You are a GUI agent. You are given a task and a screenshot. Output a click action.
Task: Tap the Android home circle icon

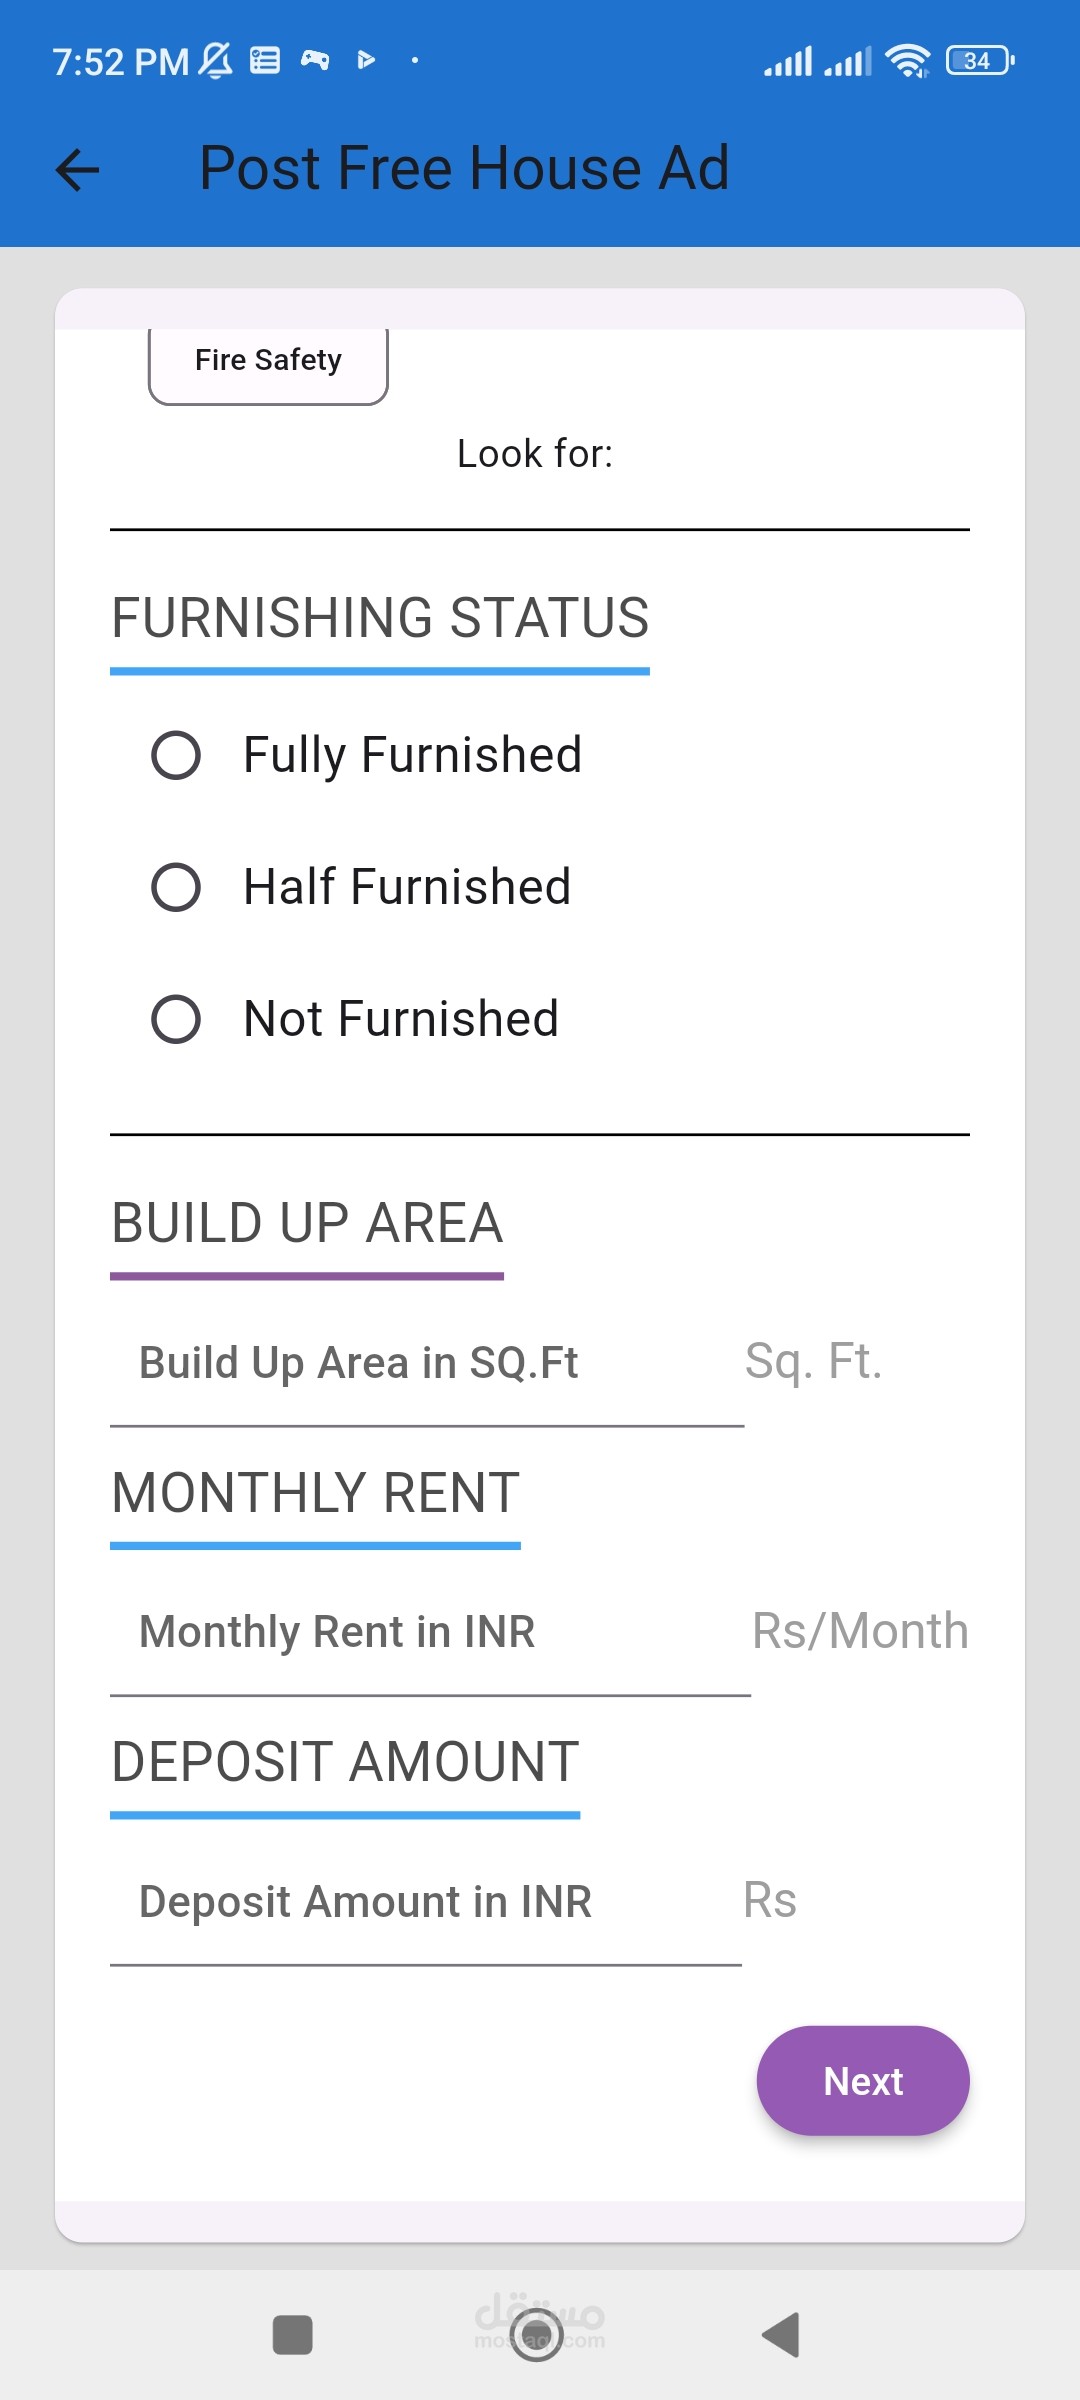point(537,2335)
